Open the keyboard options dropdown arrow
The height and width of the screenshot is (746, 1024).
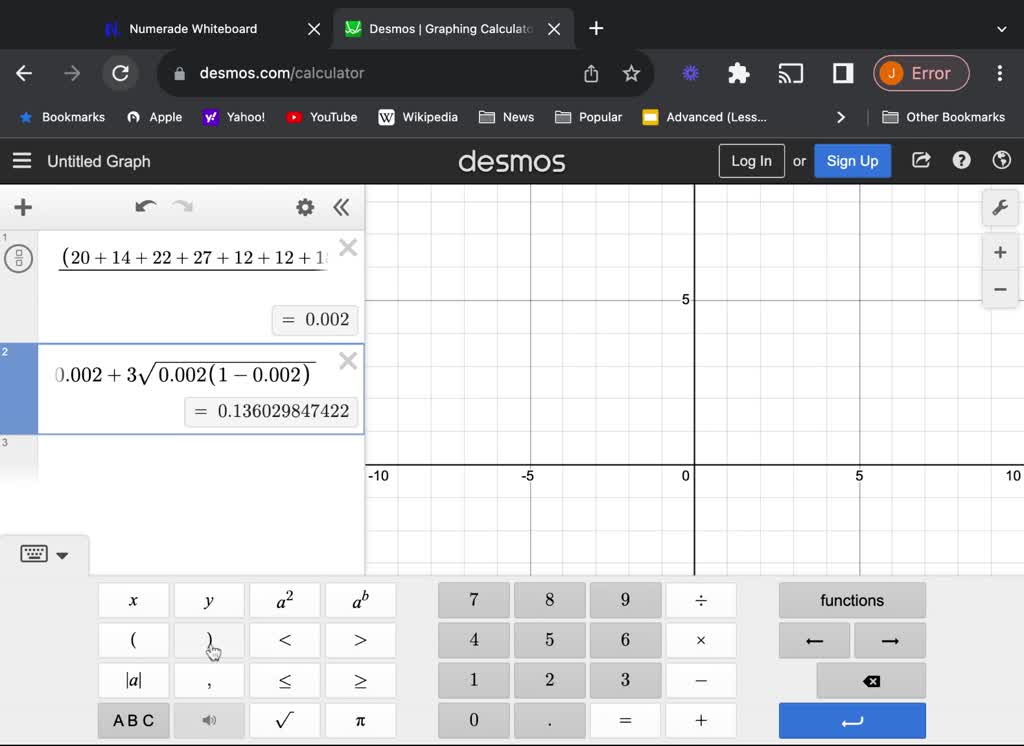(62, 554)
